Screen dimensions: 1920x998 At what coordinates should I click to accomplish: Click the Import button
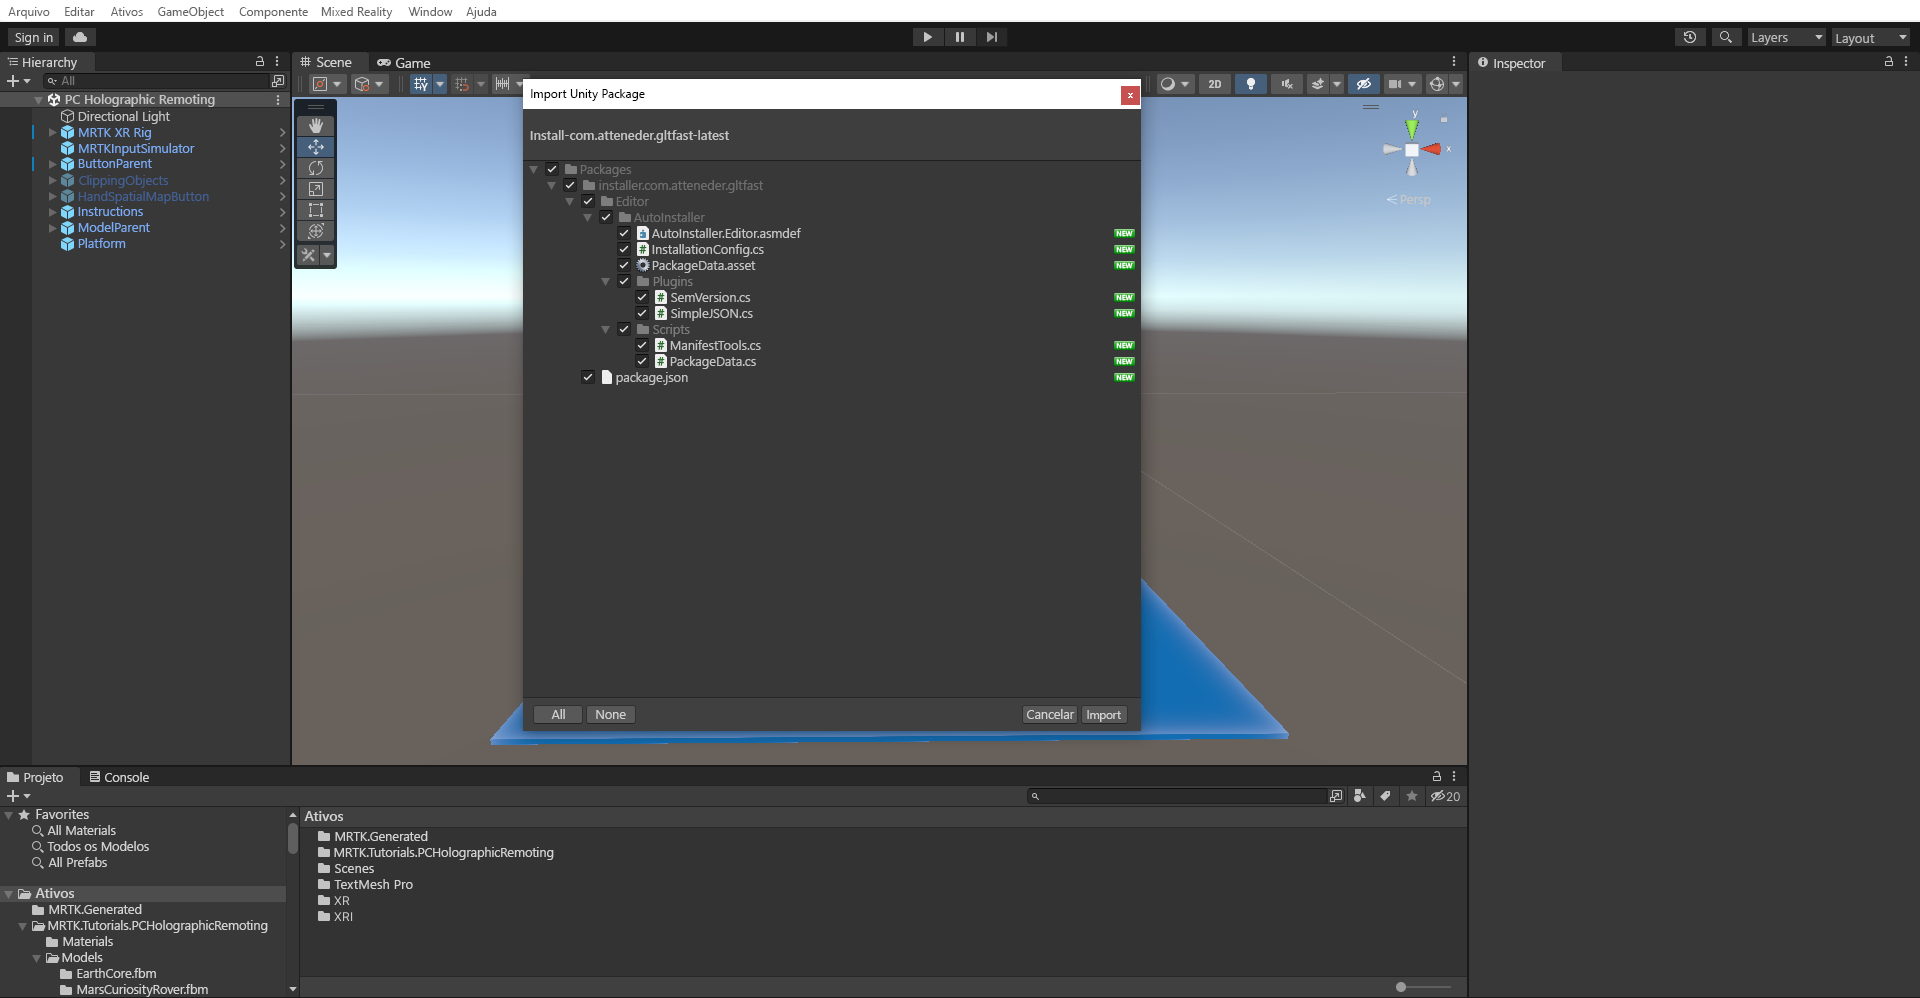(x=1103, y=714)
